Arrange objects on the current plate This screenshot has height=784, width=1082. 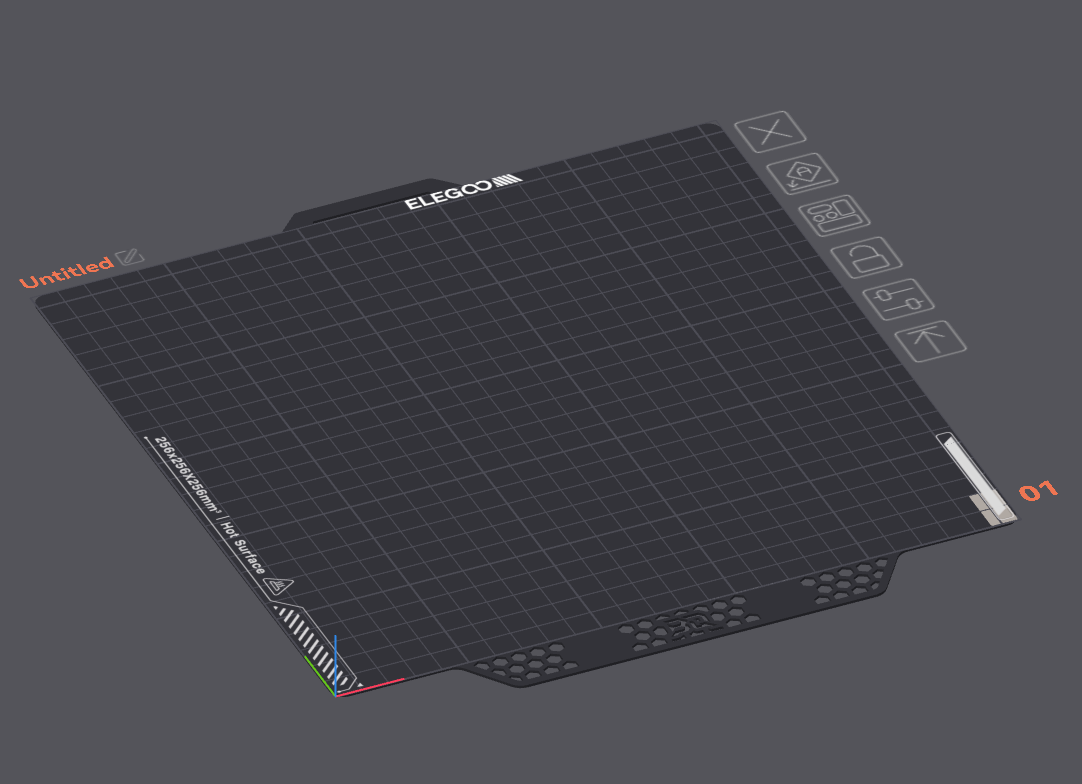coord(834,215)
